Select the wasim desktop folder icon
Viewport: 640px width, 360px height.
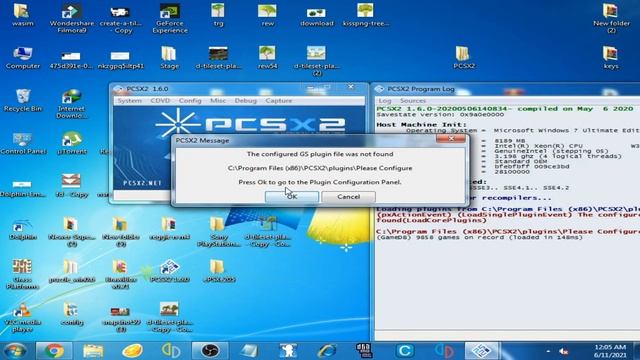coord(22,15)
